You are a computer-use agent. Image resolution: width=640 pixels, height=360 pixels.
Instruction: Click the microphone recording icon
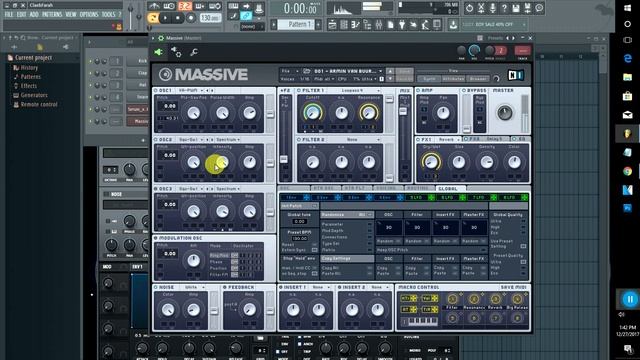(493, 8)
